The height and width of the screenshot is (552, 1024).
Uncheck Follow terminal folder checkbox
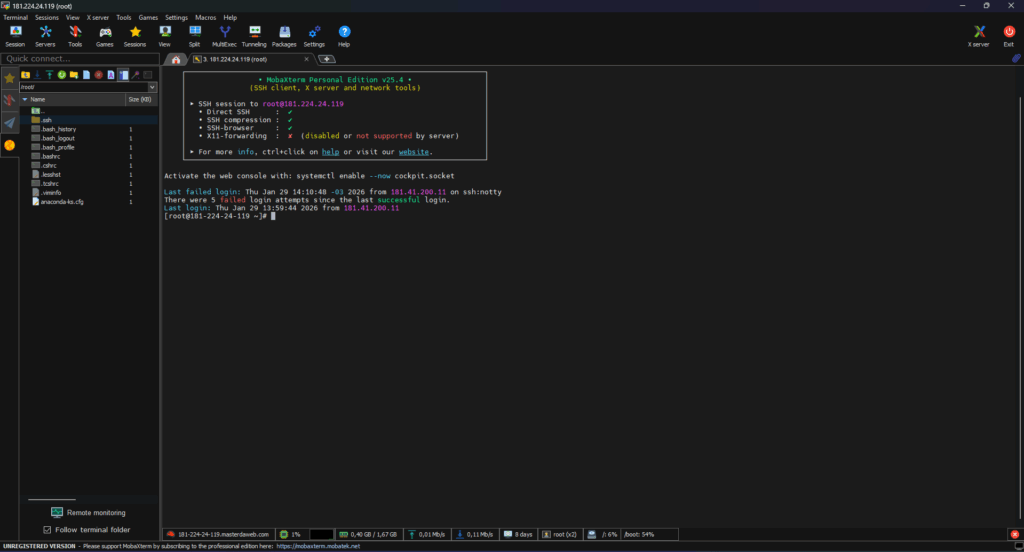[x=47, y=529]
